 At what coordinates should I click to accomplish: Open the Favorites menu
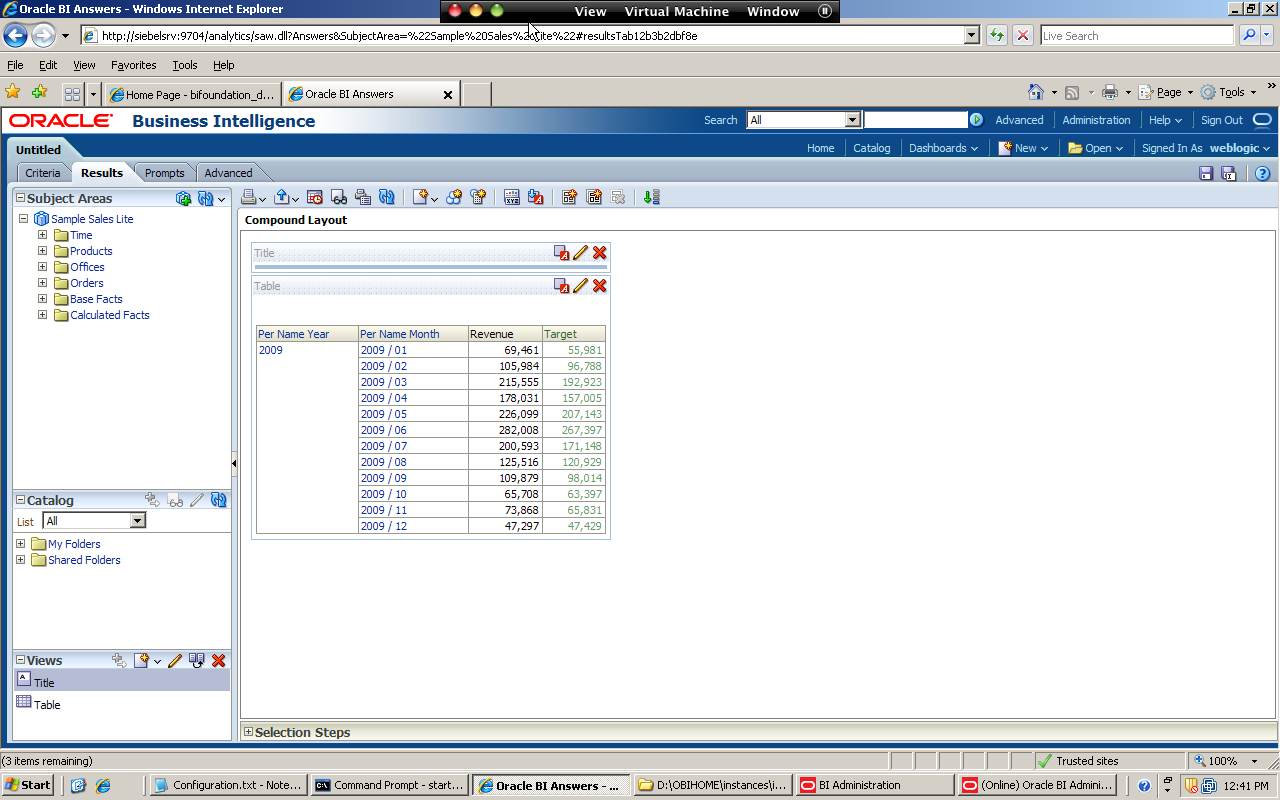click(134, 65)
